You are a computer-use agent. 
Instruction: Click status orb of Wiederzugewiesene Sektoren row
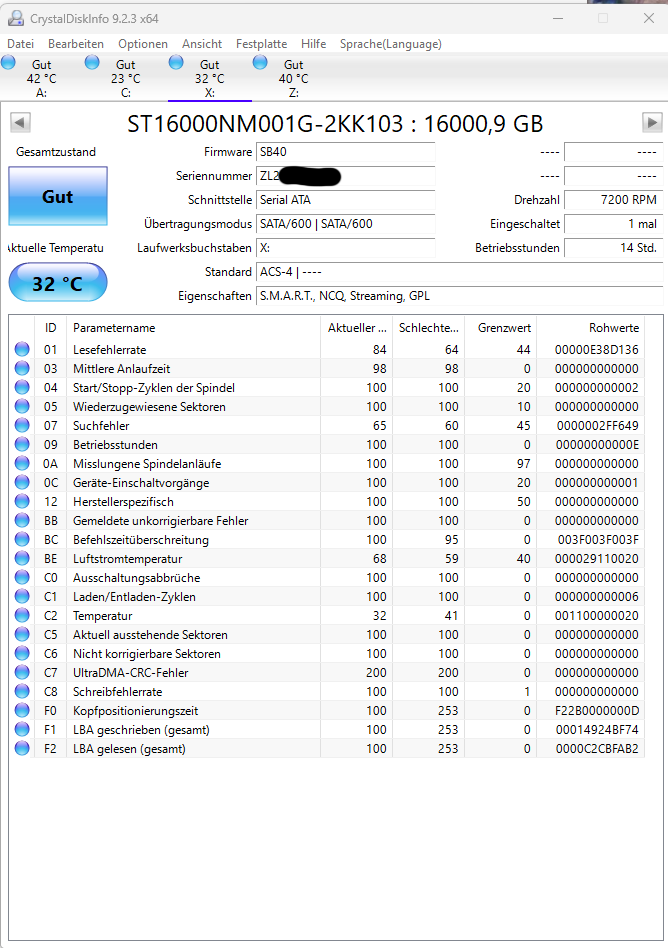22,406
